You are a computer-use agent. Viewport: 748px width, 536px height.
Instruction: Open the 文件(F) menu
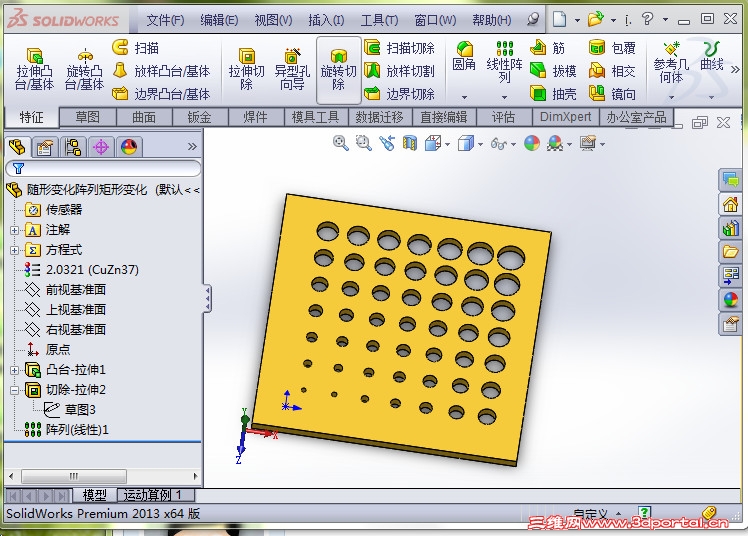click(165, 20)
